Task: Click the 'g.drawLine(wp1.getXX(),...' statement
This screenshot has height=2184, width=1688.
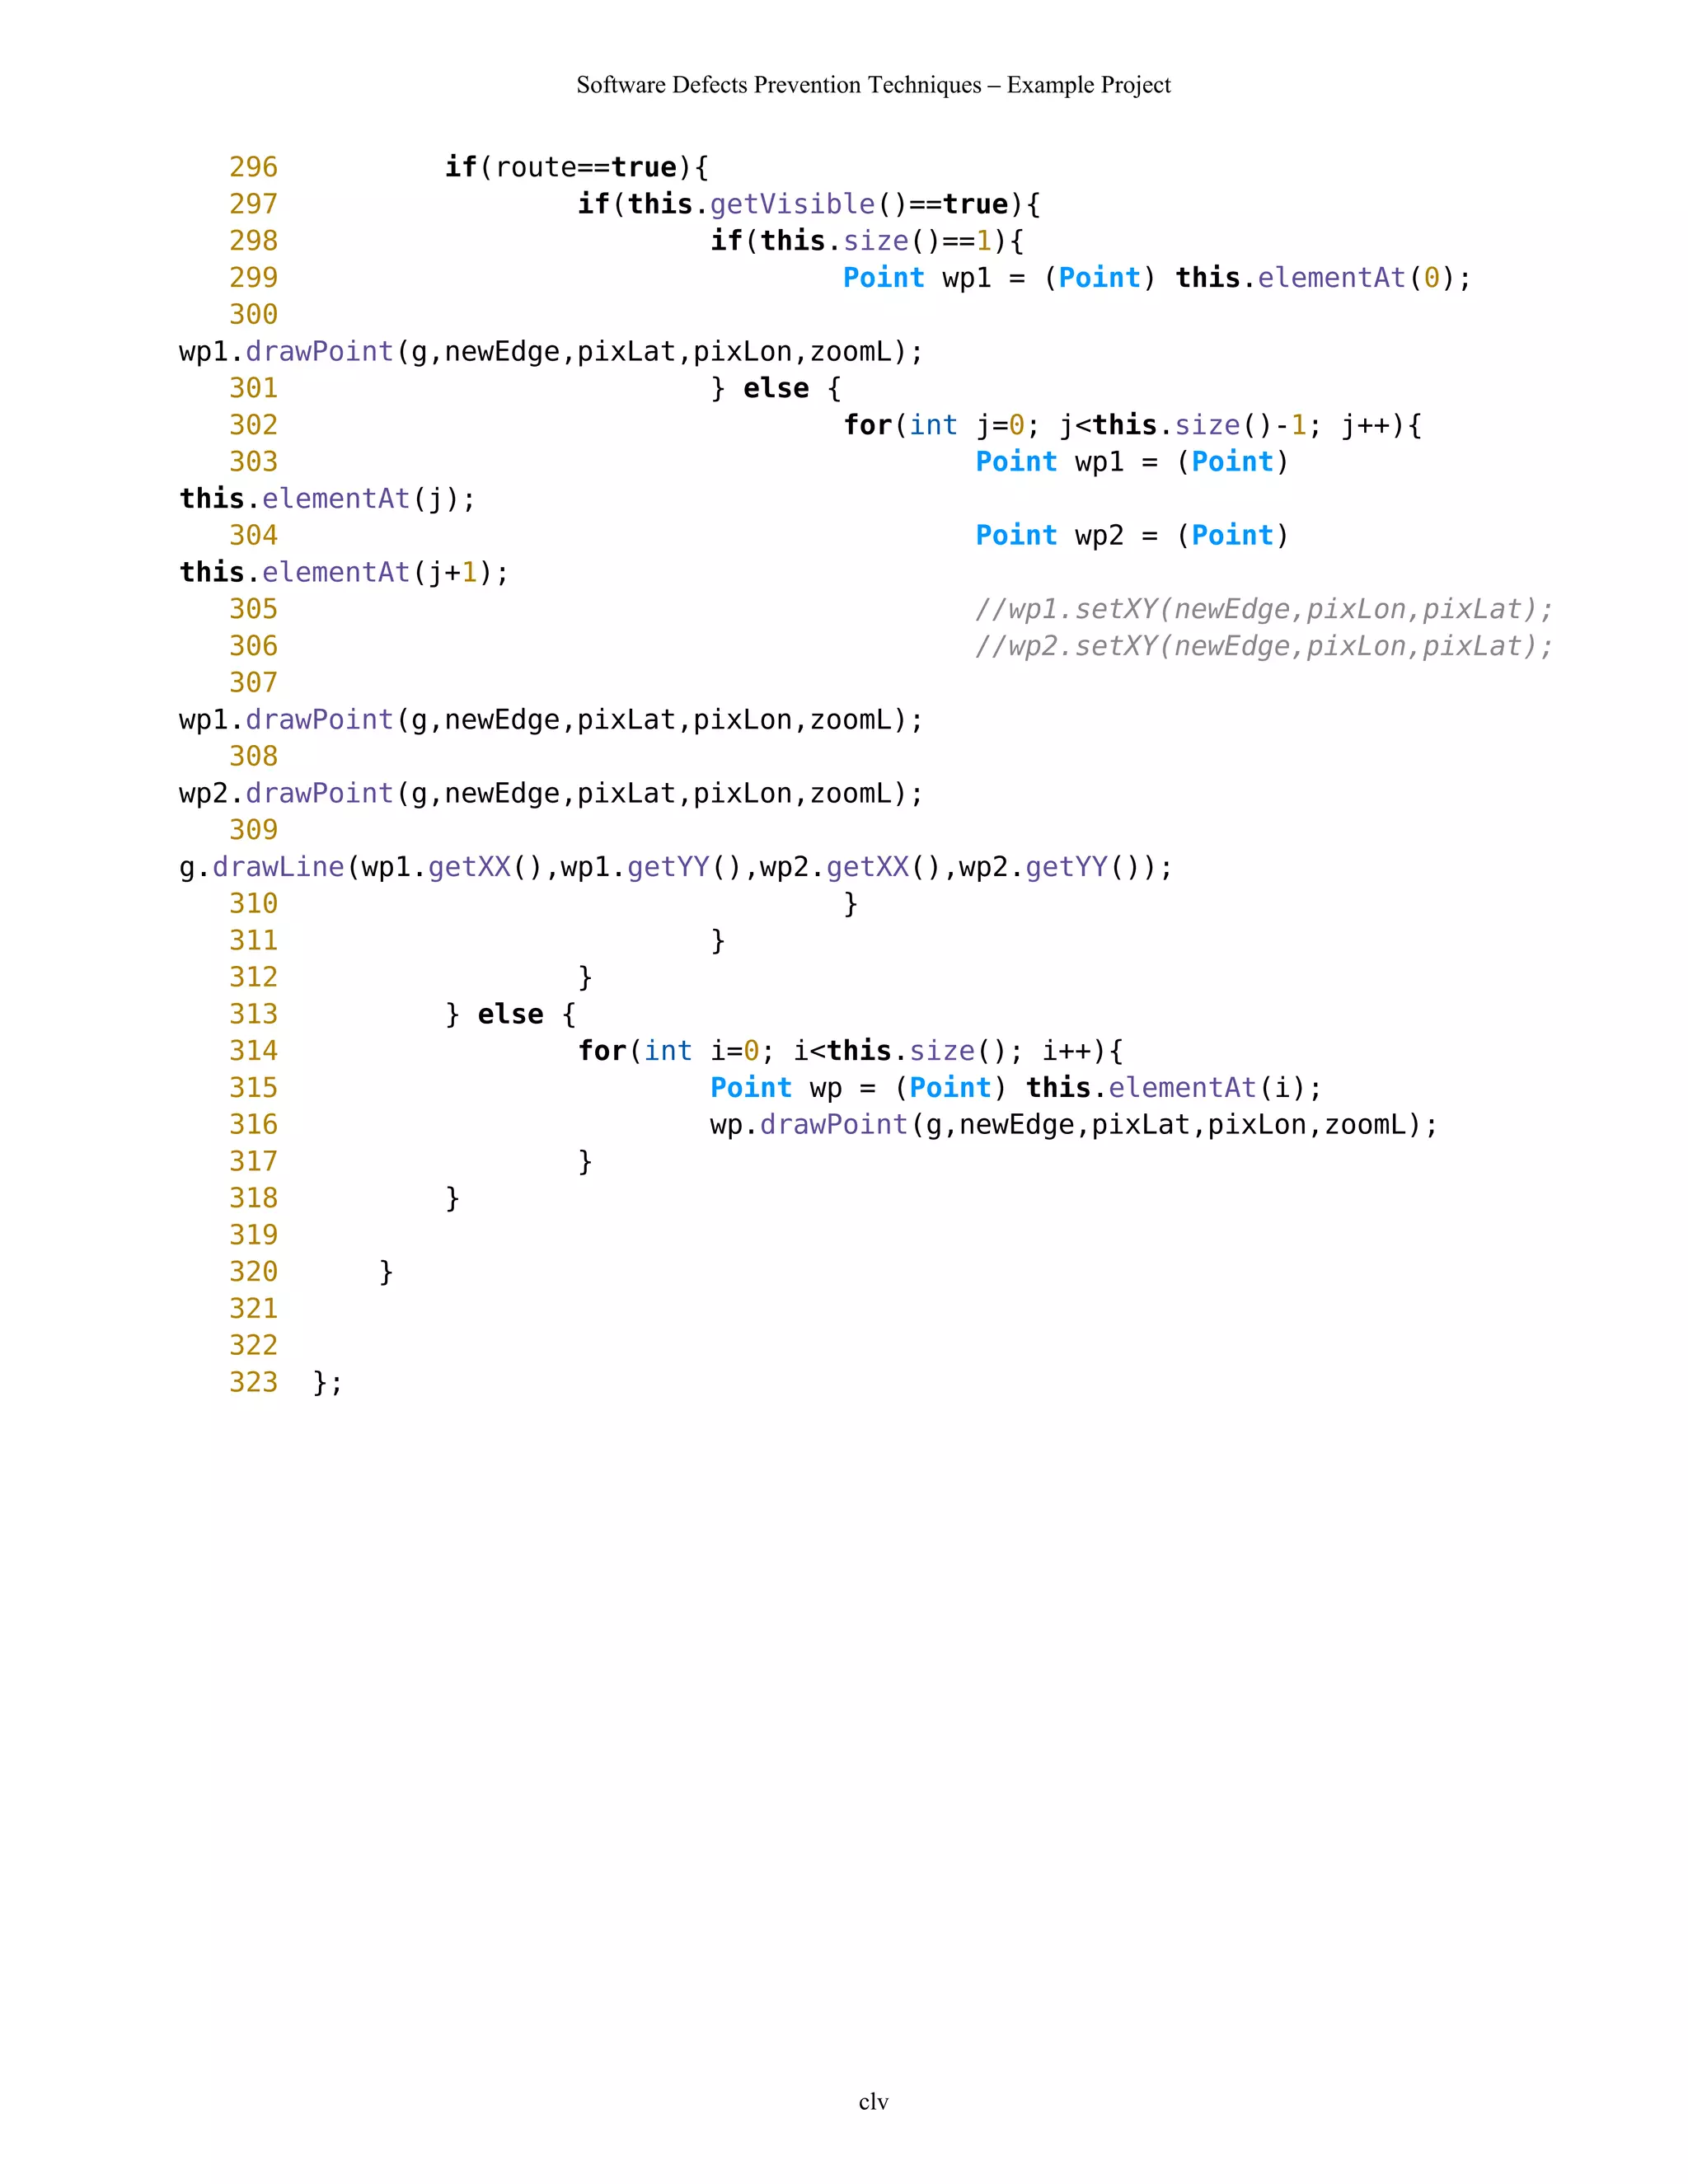Action: click(x=676, y=867)
